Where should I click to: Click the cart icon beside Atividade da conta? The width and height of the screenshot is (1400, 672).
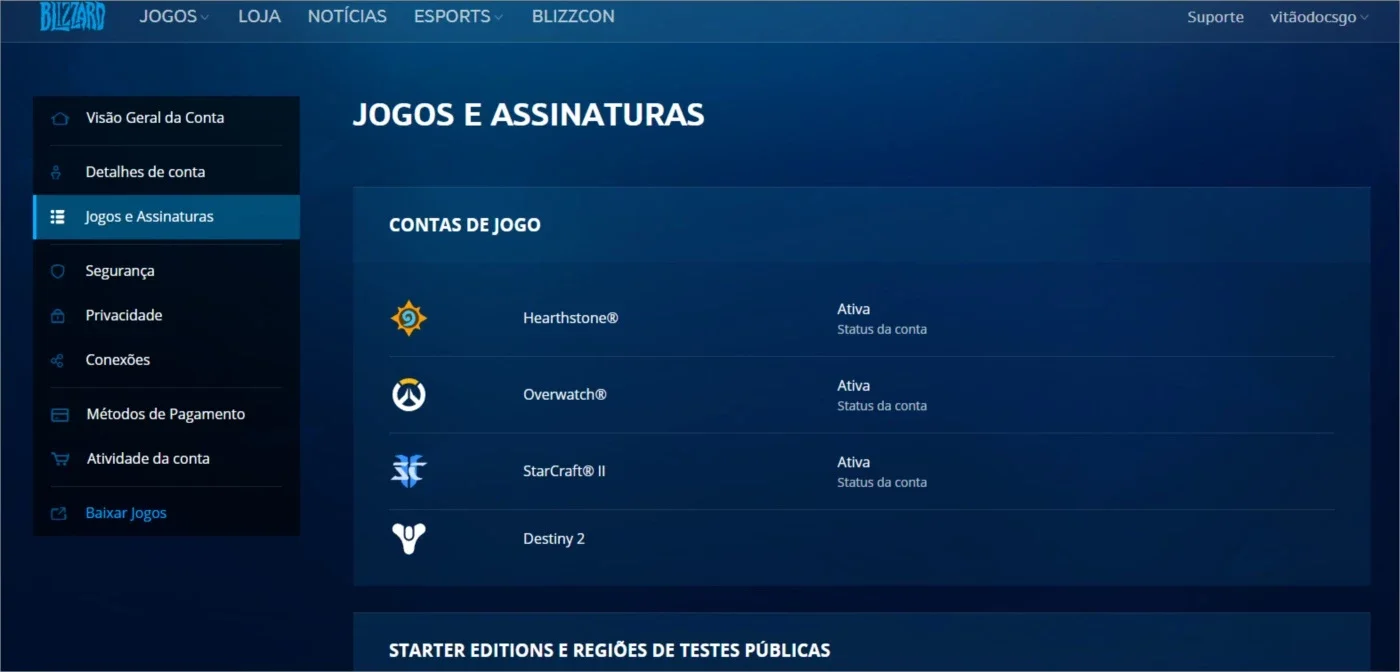(x=60, y=459)
